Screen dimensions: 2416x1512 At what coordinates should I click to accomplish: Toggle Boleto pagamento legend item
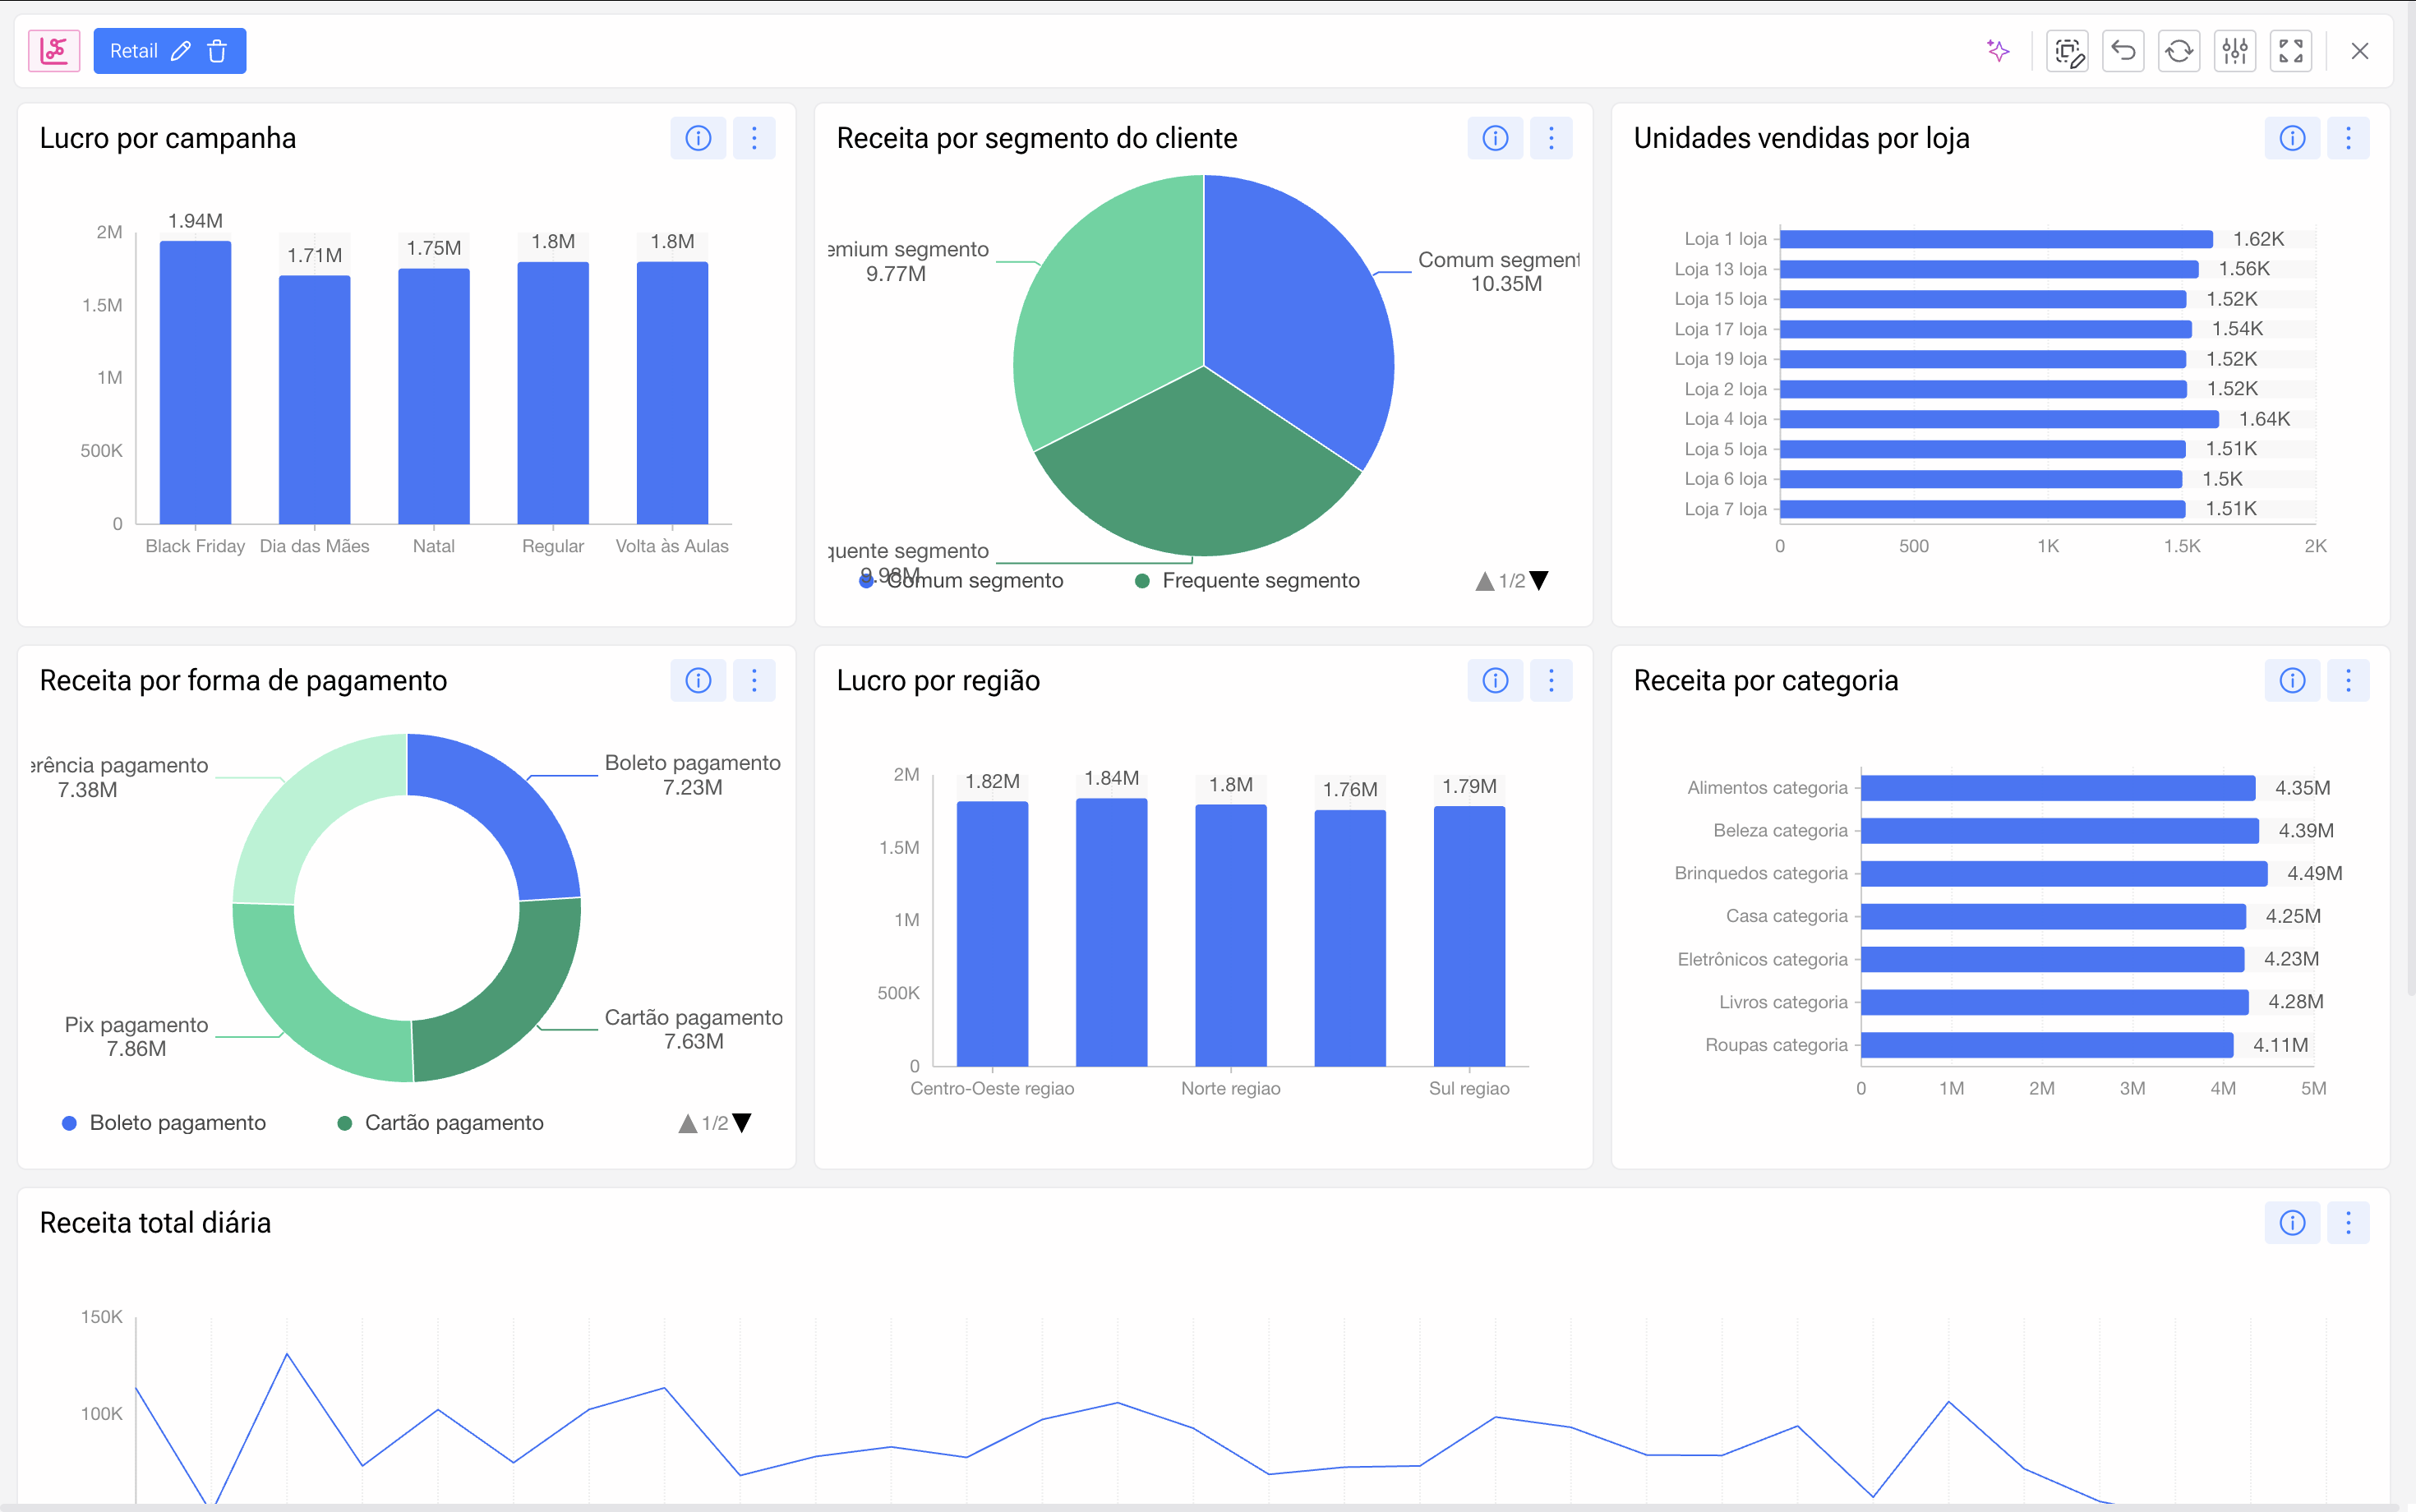(x=177, y=1123)
